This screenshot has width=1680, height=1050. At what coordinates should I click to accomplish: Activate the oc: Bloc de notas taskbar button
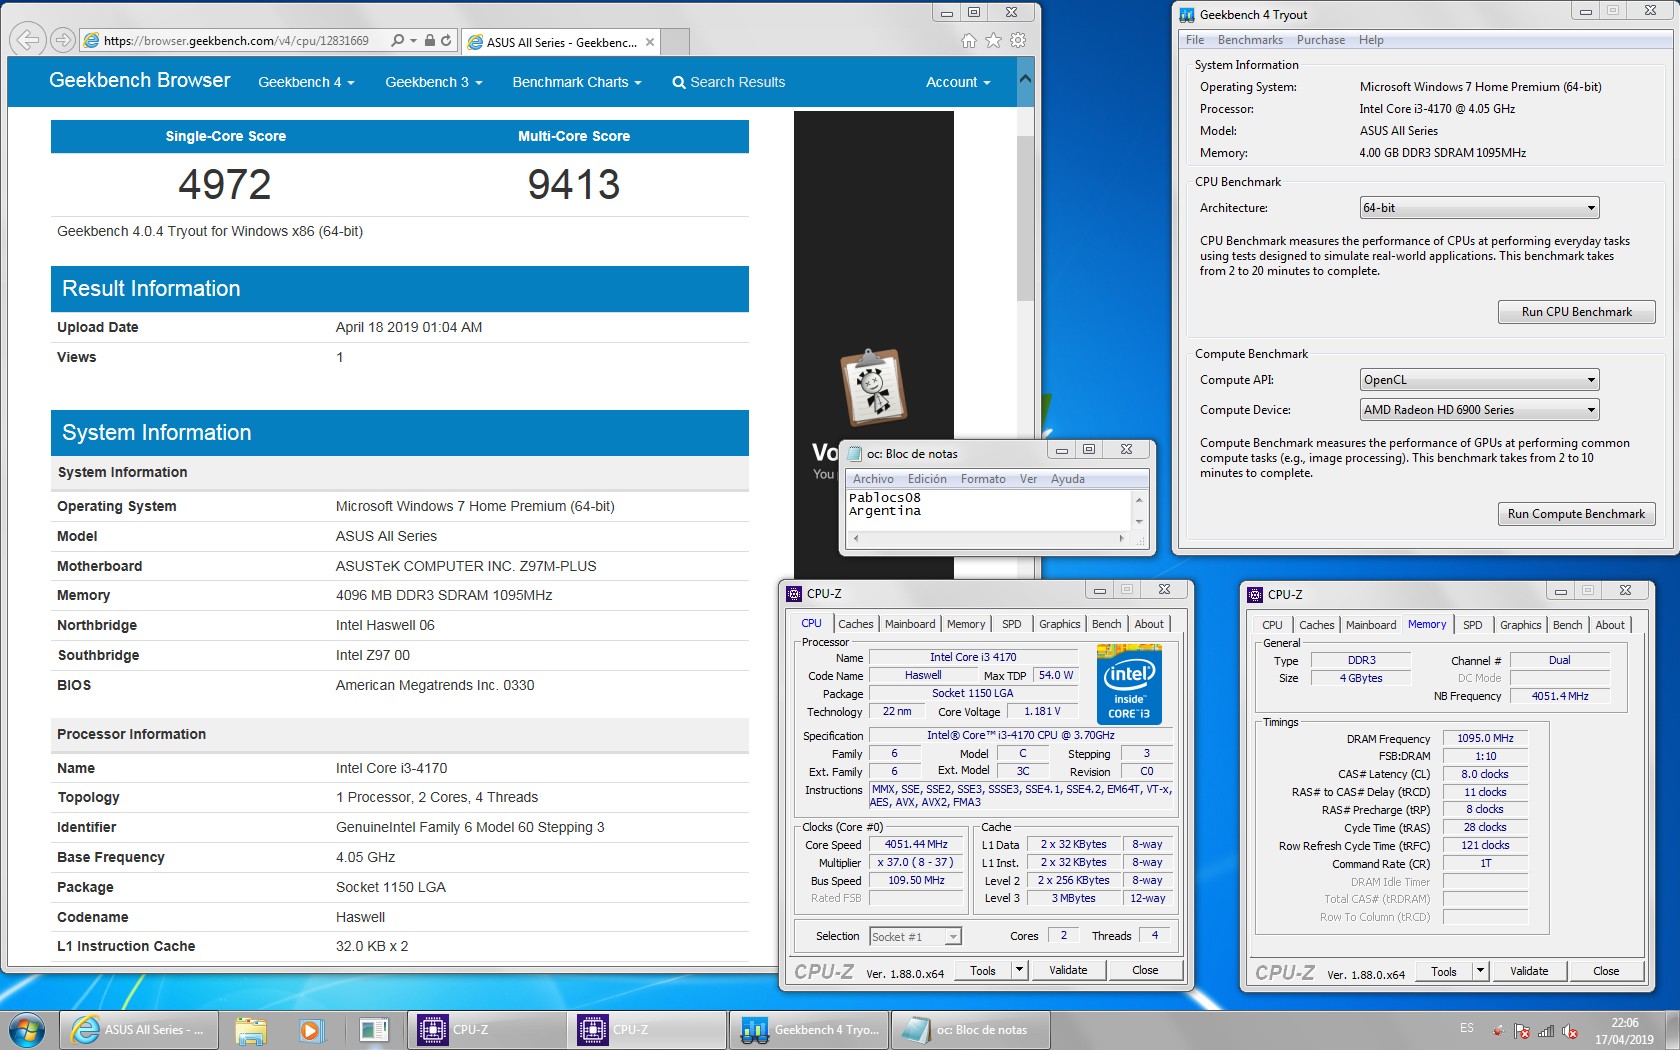click(x=969, y=1030)
